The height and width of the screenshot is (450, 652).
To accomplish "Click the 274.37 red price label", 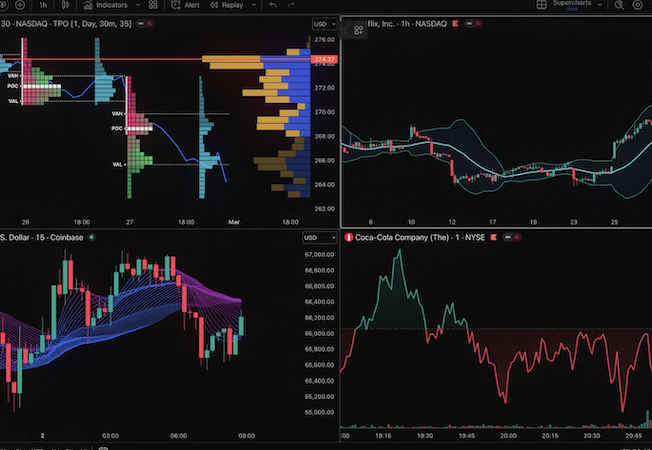I will click(324, 59).
